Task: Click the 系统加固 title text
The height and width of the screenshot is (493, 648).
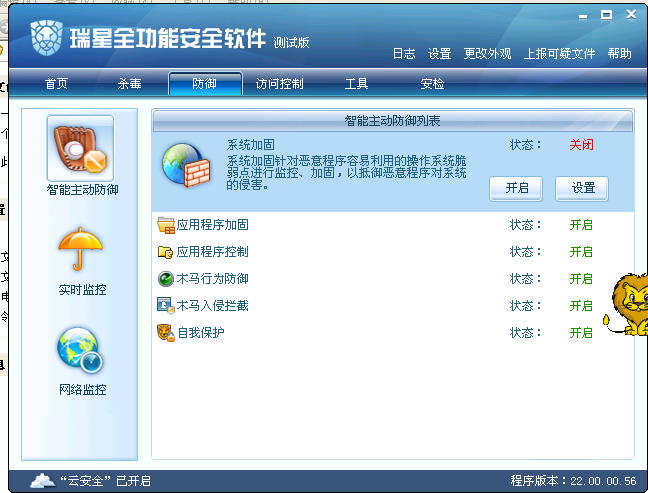Action: click(x=250, y=145)
